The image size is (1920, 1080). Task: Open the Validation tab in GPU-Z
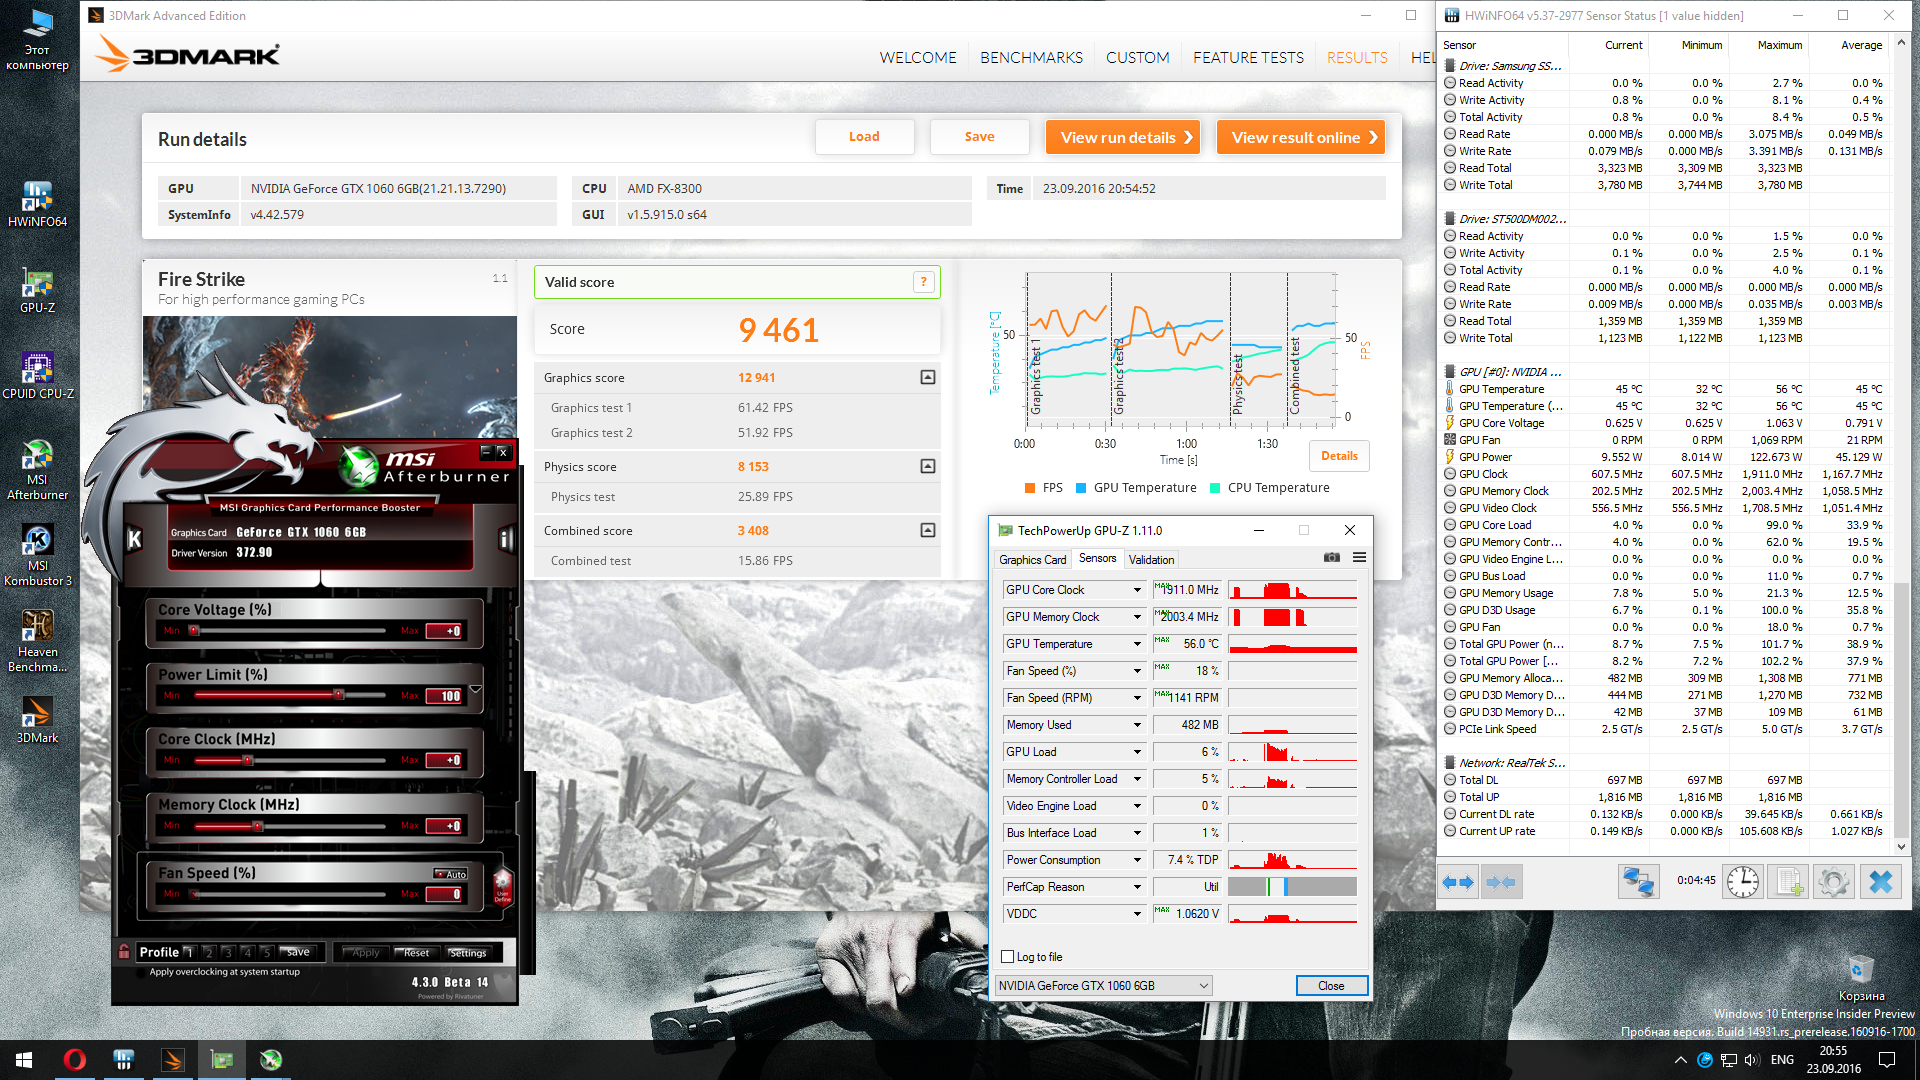pyautogui.click(x=1151, y=560)
